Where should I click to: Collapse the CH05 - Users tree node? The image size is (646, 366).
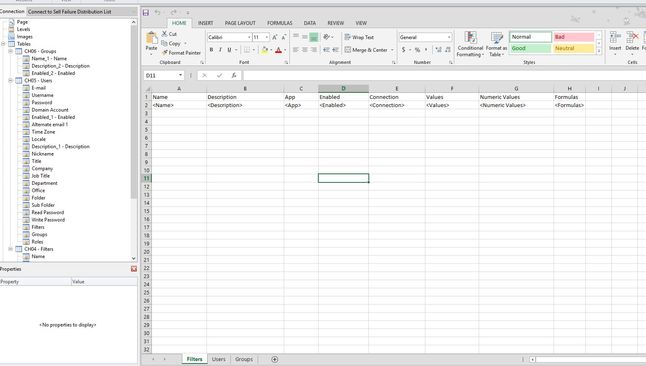[x=11, y=80]
